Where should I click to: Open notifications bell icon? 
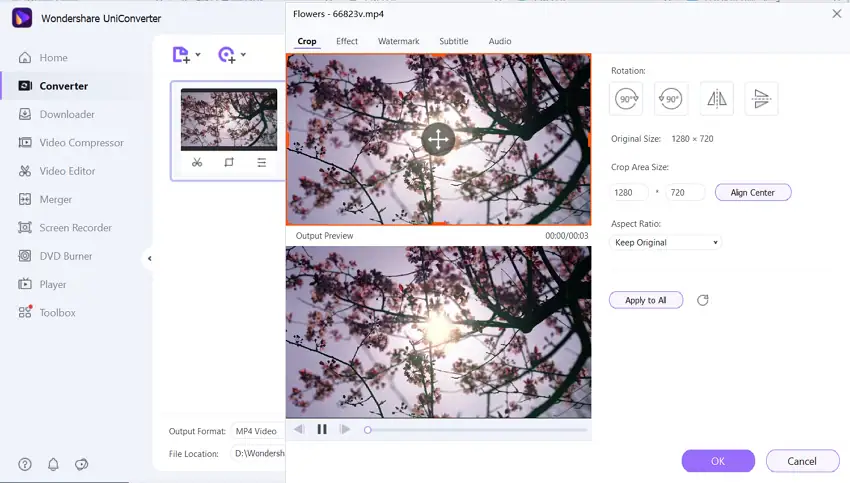pyautogui.click(x=53, y=464)
